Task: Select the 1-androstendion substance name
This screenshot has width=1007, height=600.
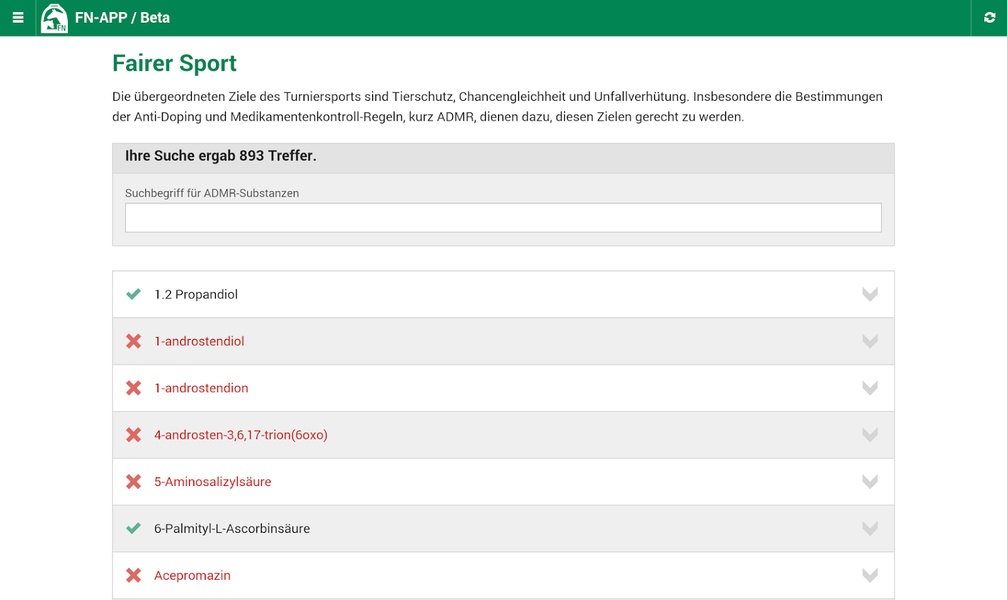Action: pyautogui.click(x=201, y=388)
